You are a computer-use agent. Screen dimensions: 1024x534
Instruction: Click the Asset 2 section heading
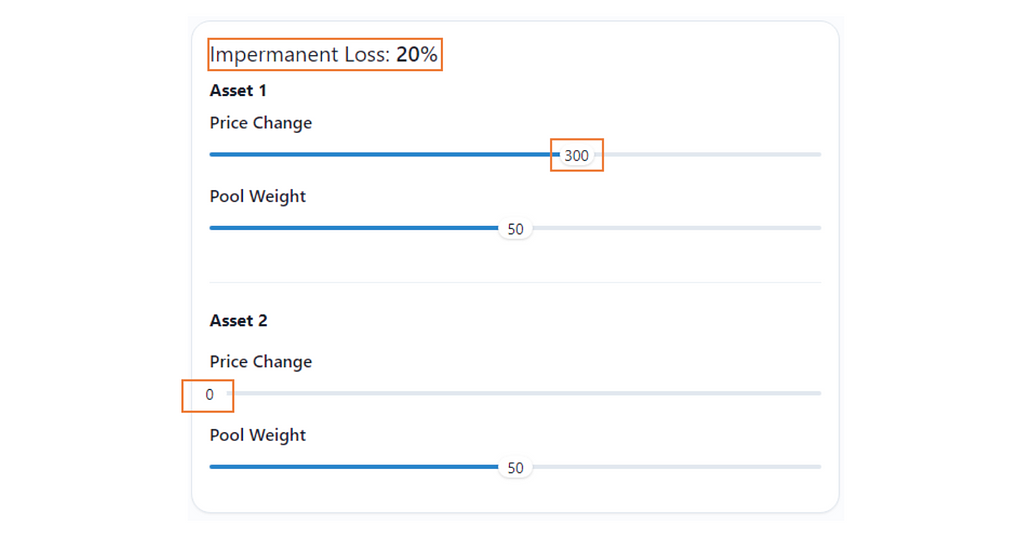click(x=238, y=321)
